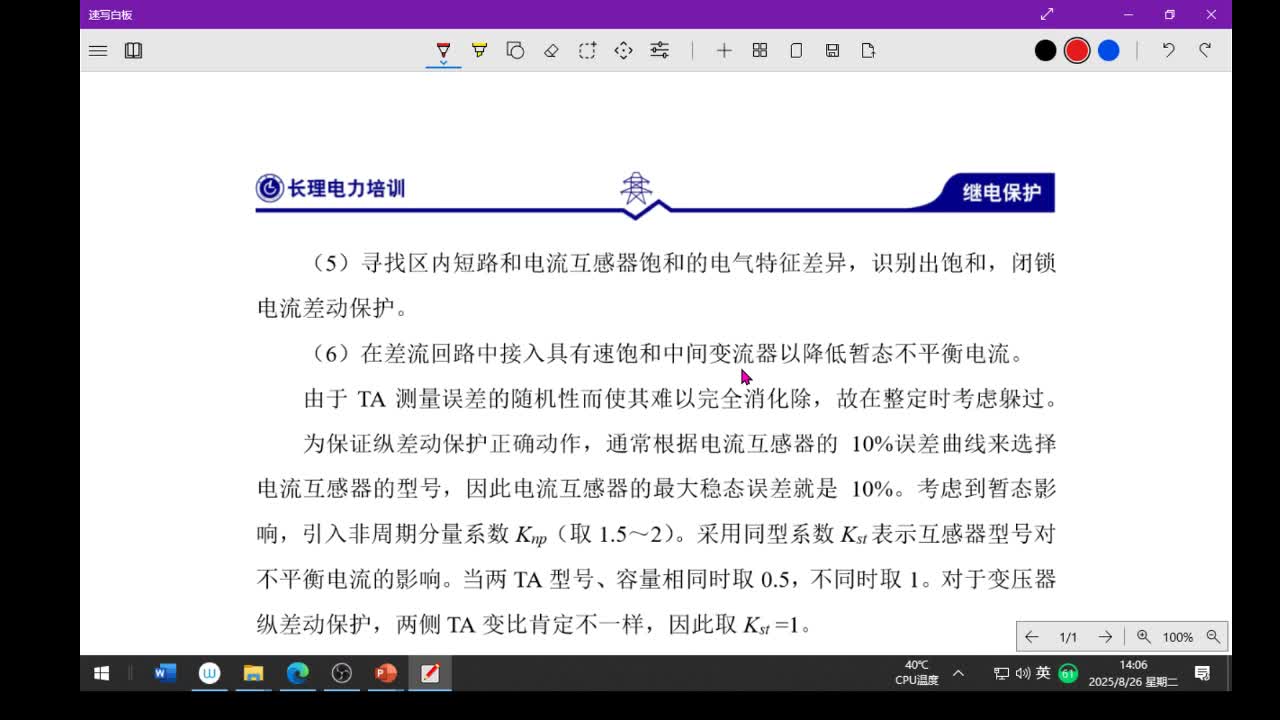The width and height of the screenshot is (1280, 720).
Task: Go to the previous page
Action: click(x=1032, y=637)
